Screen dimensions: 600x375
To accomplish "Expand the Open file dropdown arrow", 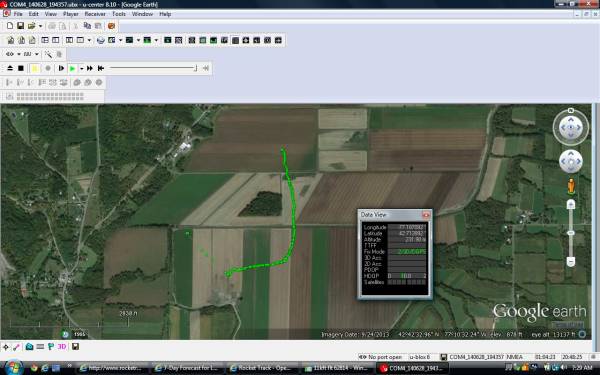I will [40, 26].
